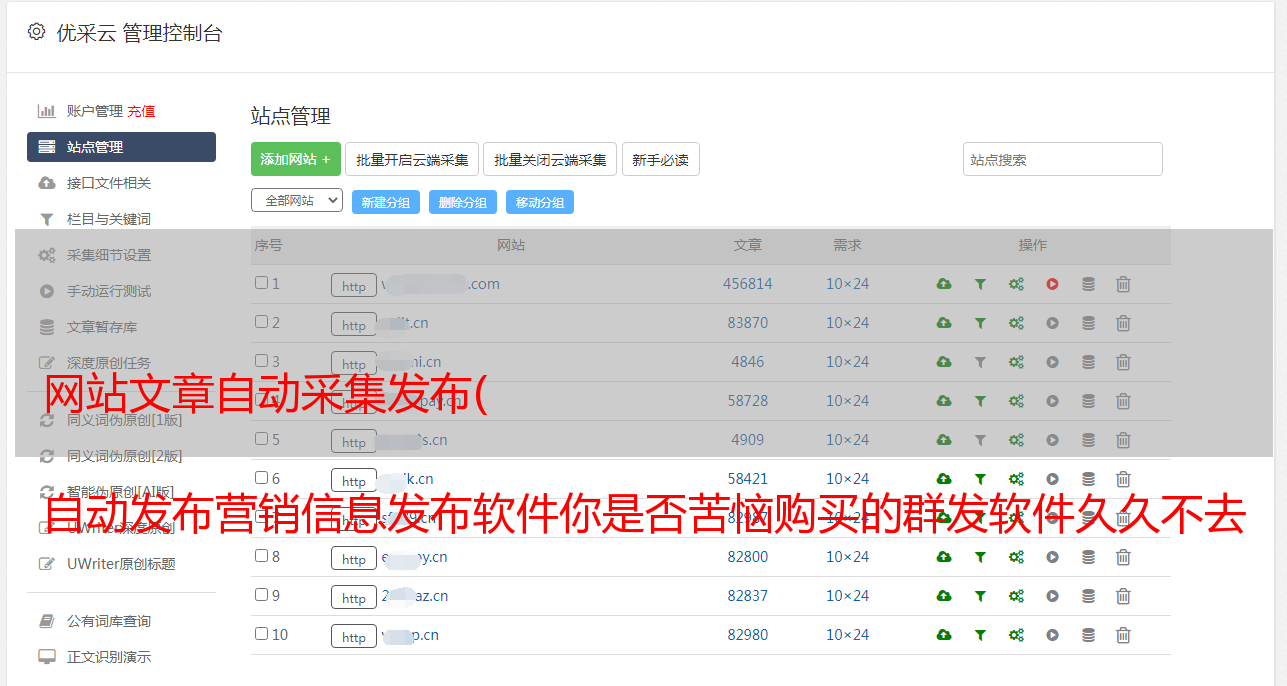1287x686 pixels.
Task: Click the cloud upload icon in row 6
Action: (x=944, y=479)
